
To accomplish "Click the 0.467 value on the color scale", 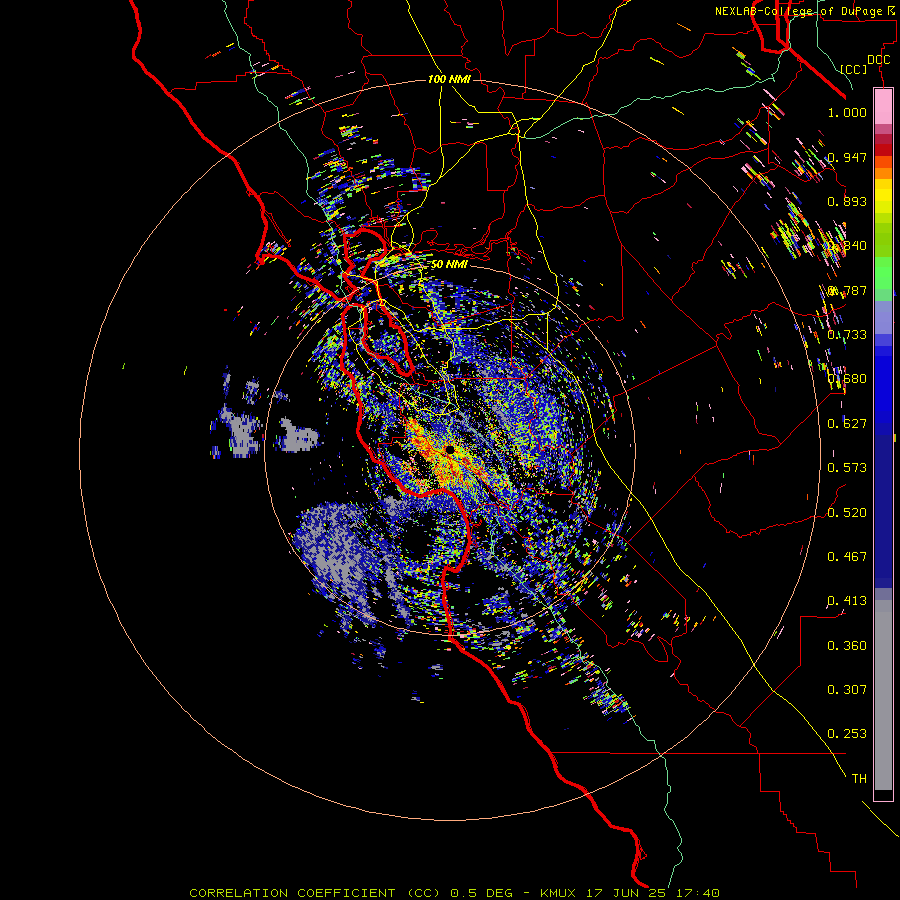I will pos(847,557).
